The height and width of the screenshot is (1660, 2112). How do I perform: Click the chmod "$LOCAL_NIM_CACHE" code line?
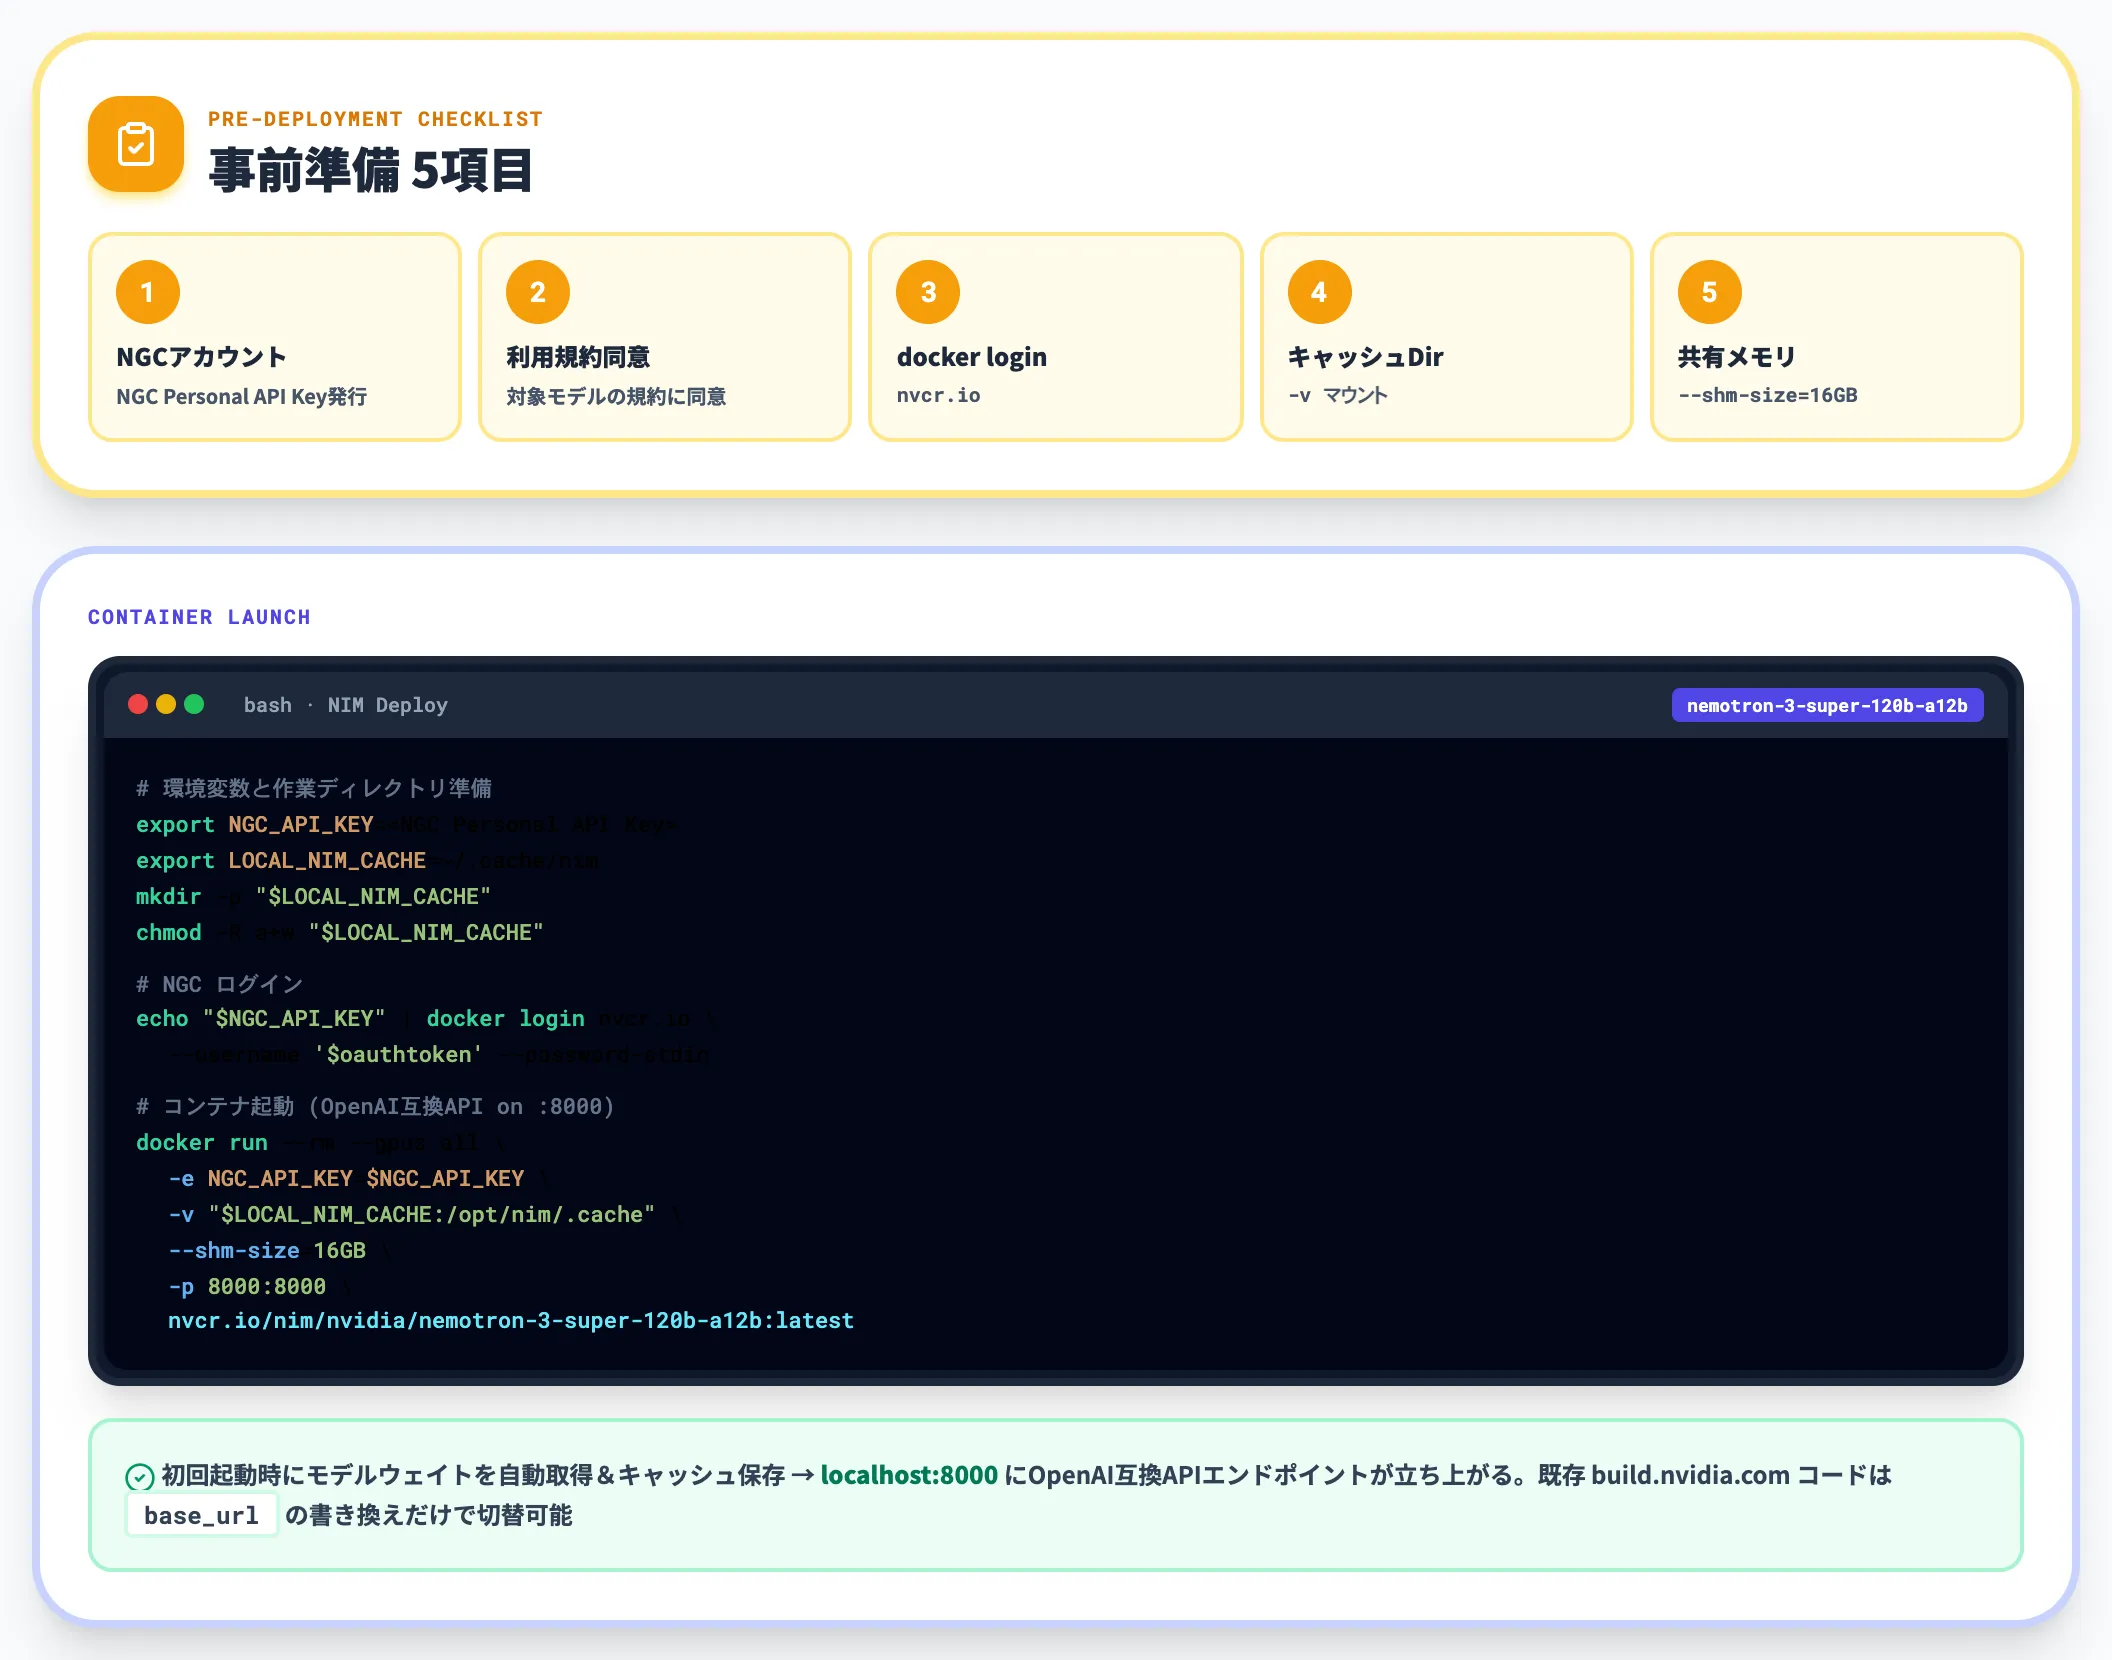340,932
